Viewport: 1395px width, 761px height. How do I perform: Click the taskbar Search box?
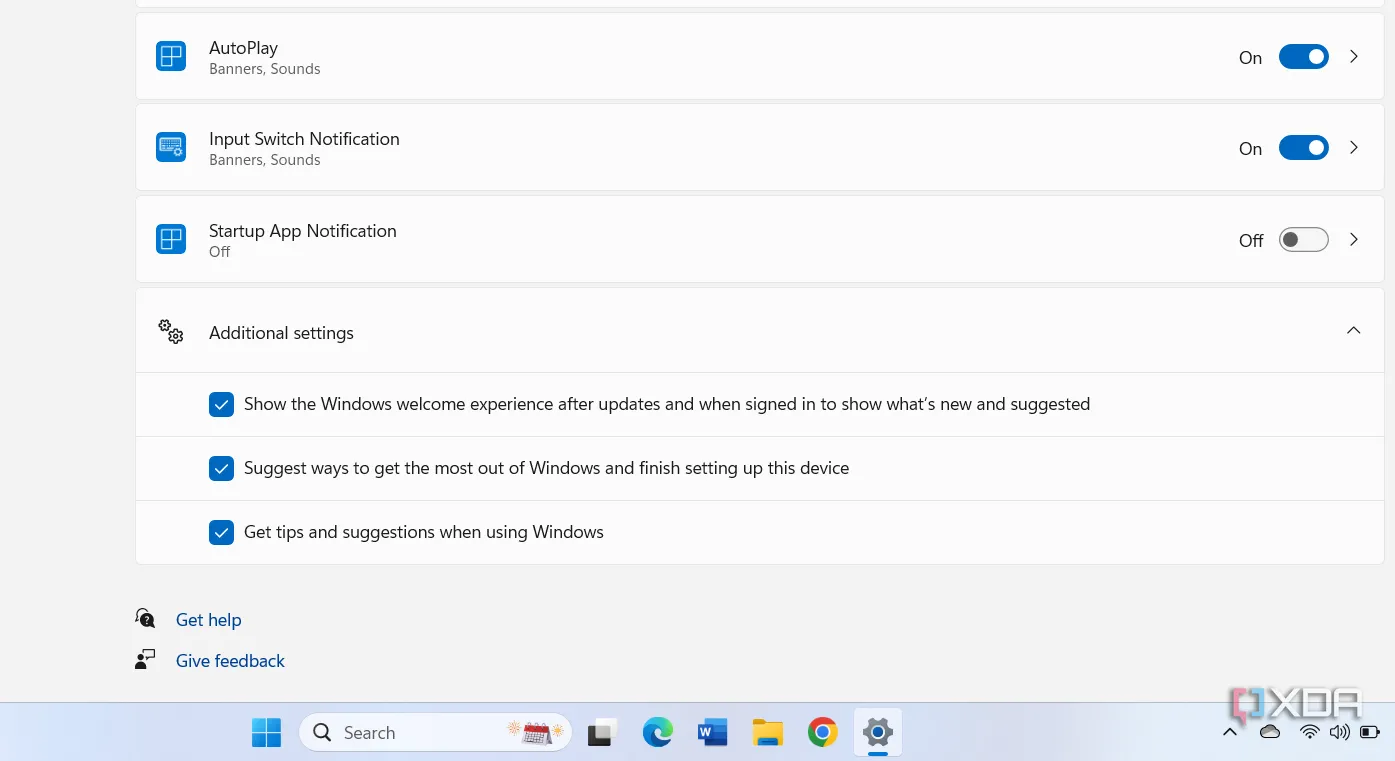(x=435, y=733)
